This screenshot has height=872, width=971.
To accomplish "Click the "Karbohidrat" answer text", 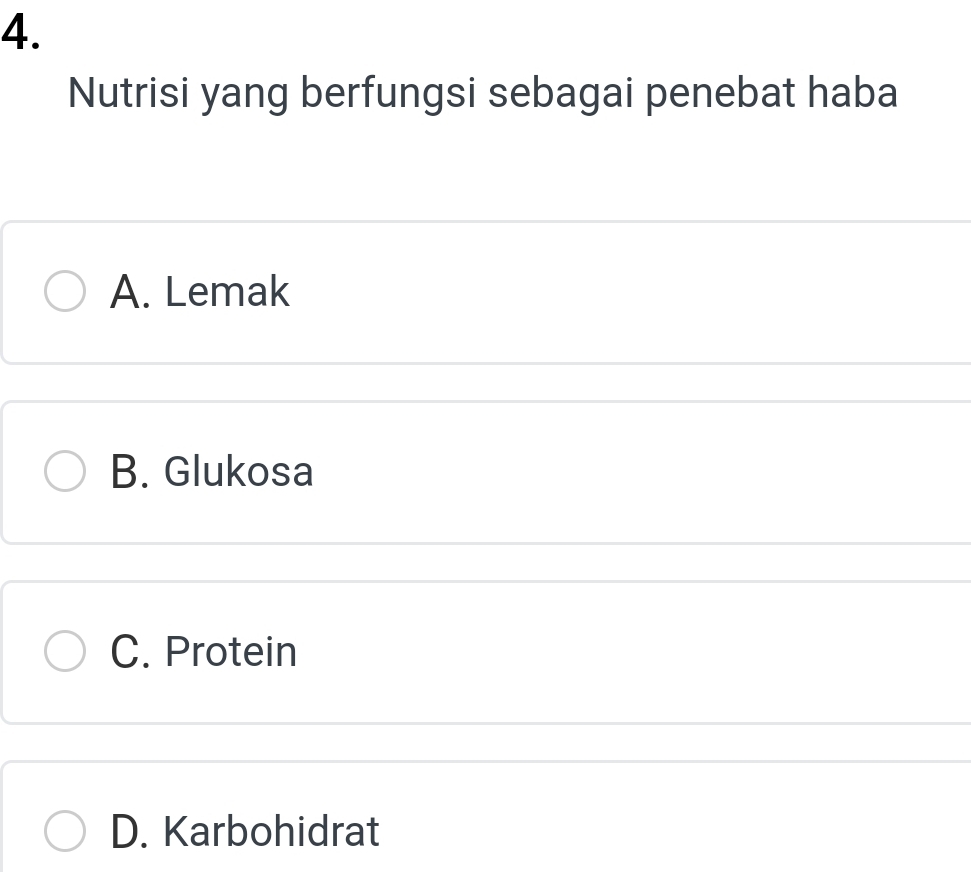I will (x=271, y=831).
